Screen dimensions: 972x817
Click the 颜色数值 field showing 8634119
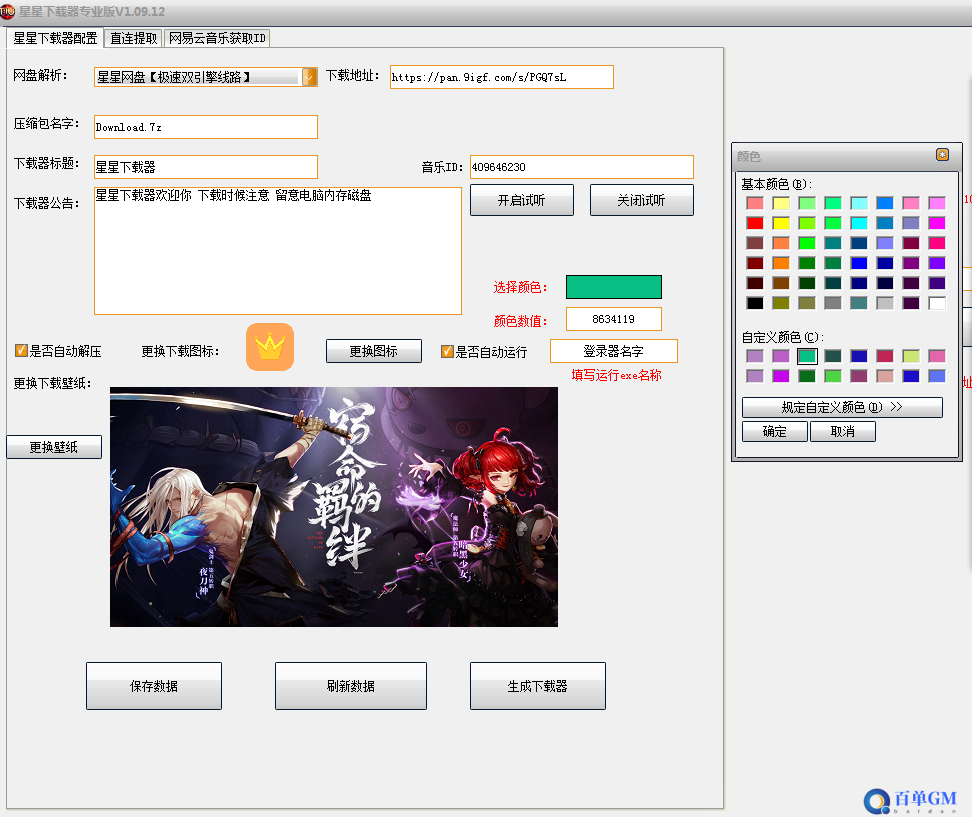tap(614, 319)
